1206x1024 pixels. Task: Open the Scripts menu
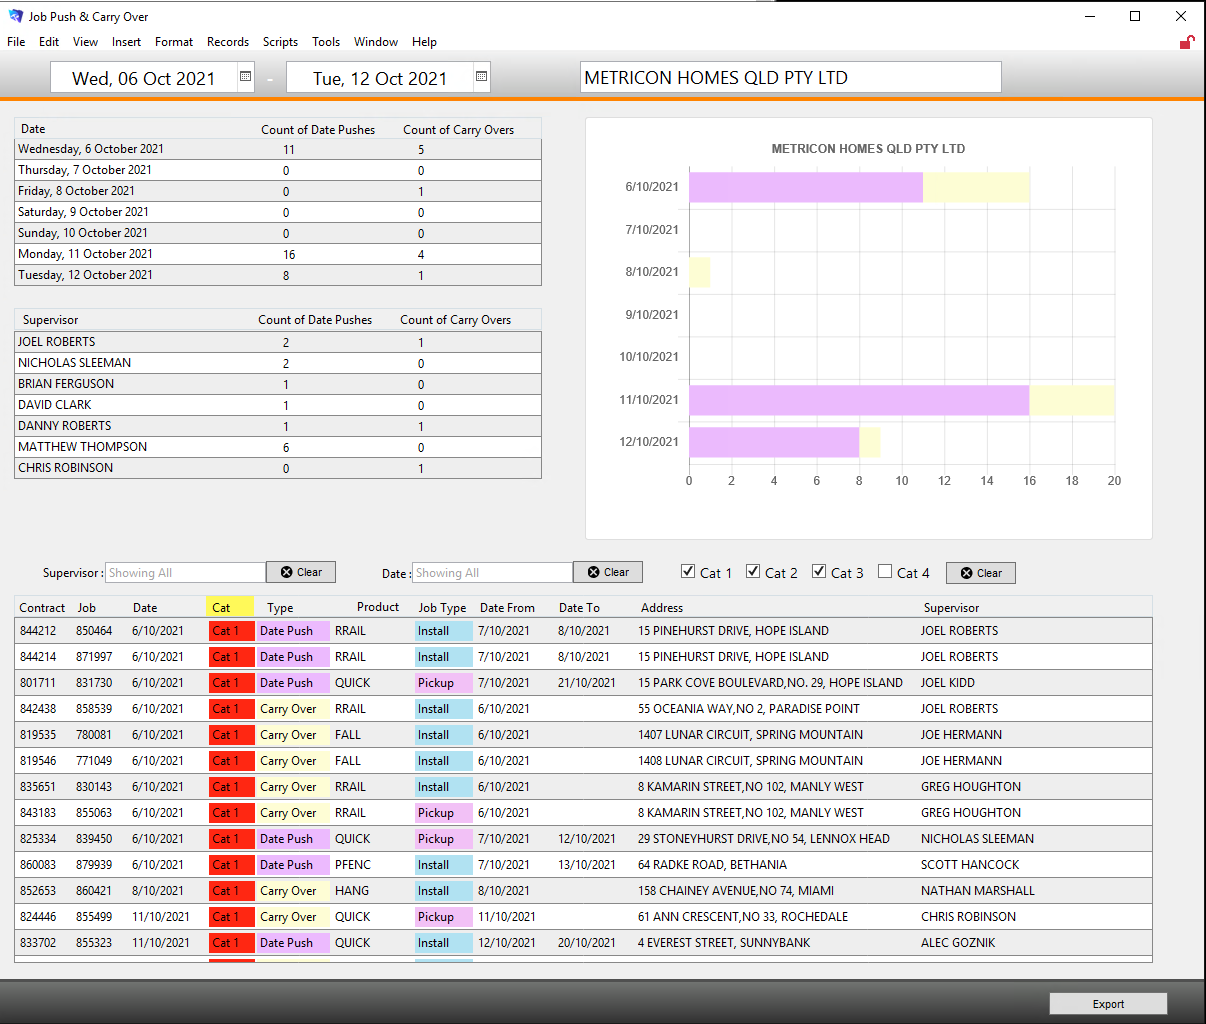click(280, 42)
